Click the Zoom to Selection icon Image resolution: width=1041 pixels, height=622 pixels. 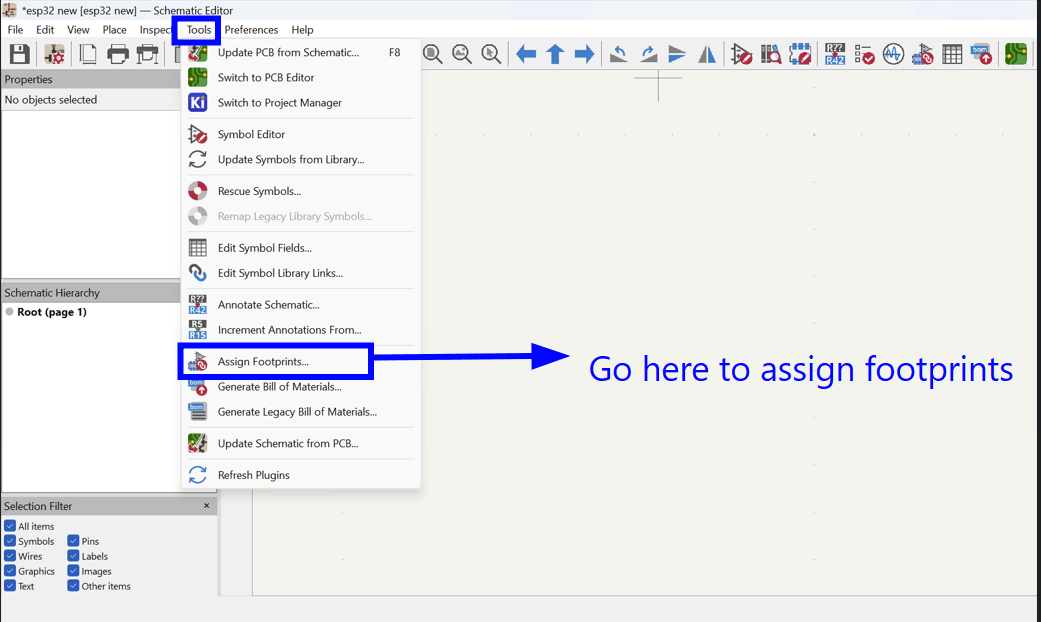click(491, 54)
